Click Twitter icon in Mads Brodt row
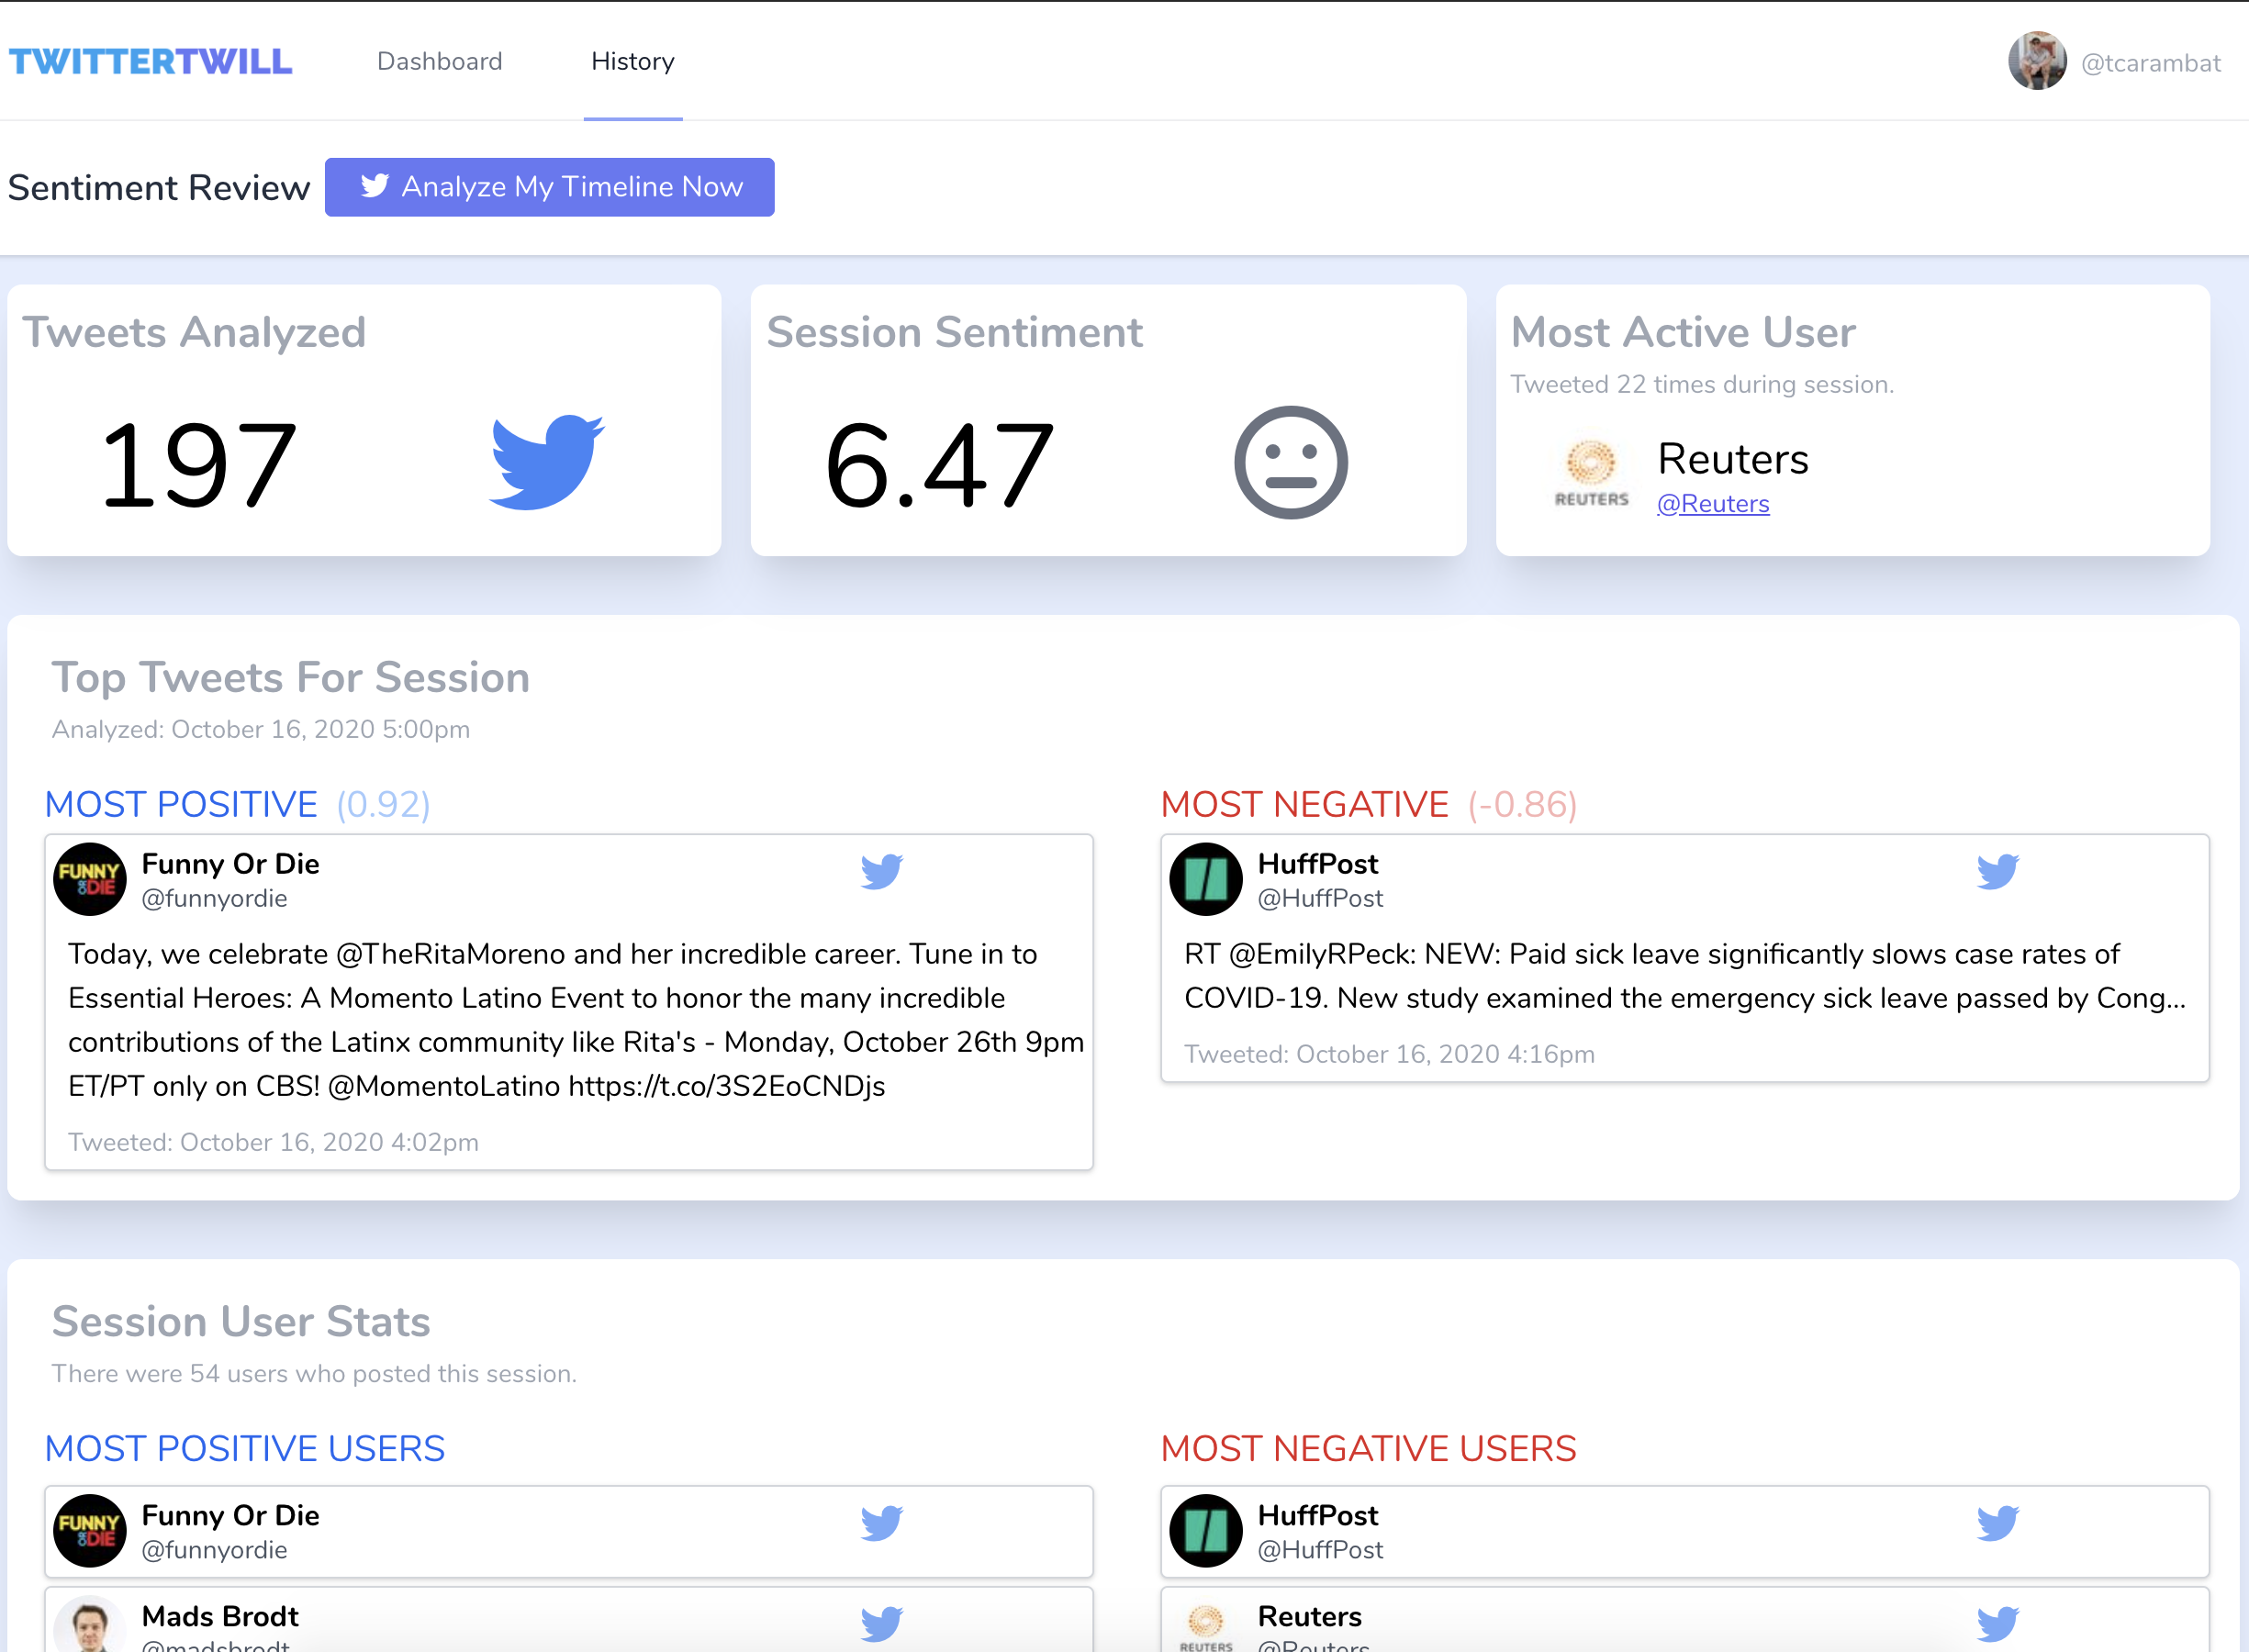Viewport: 2249px width, 1652px height. point(881,1623)
